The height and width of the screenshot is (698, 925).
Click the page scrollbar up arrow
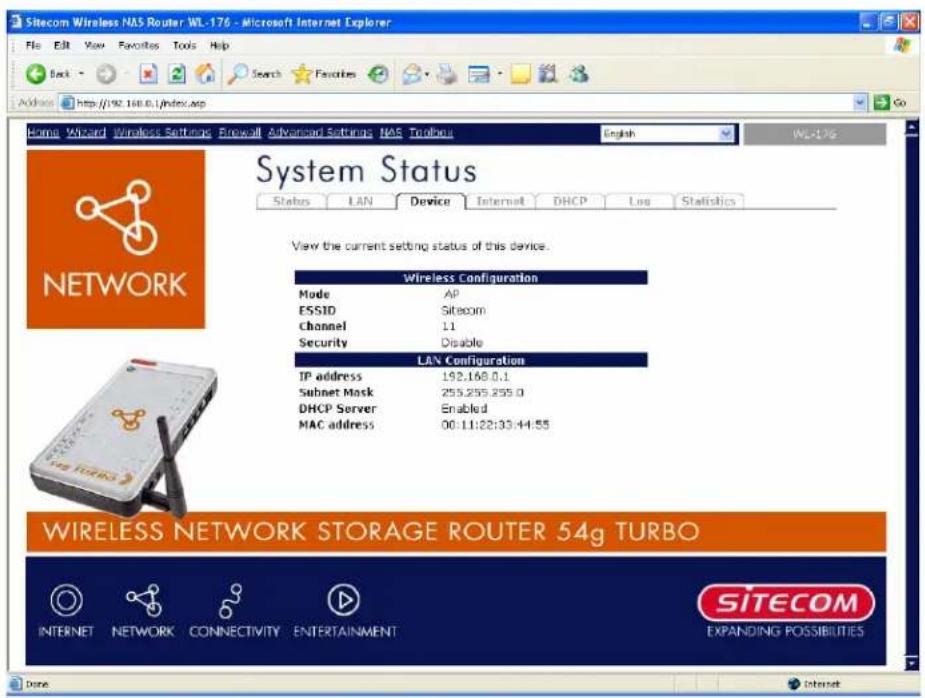click(x=912, y=127)
